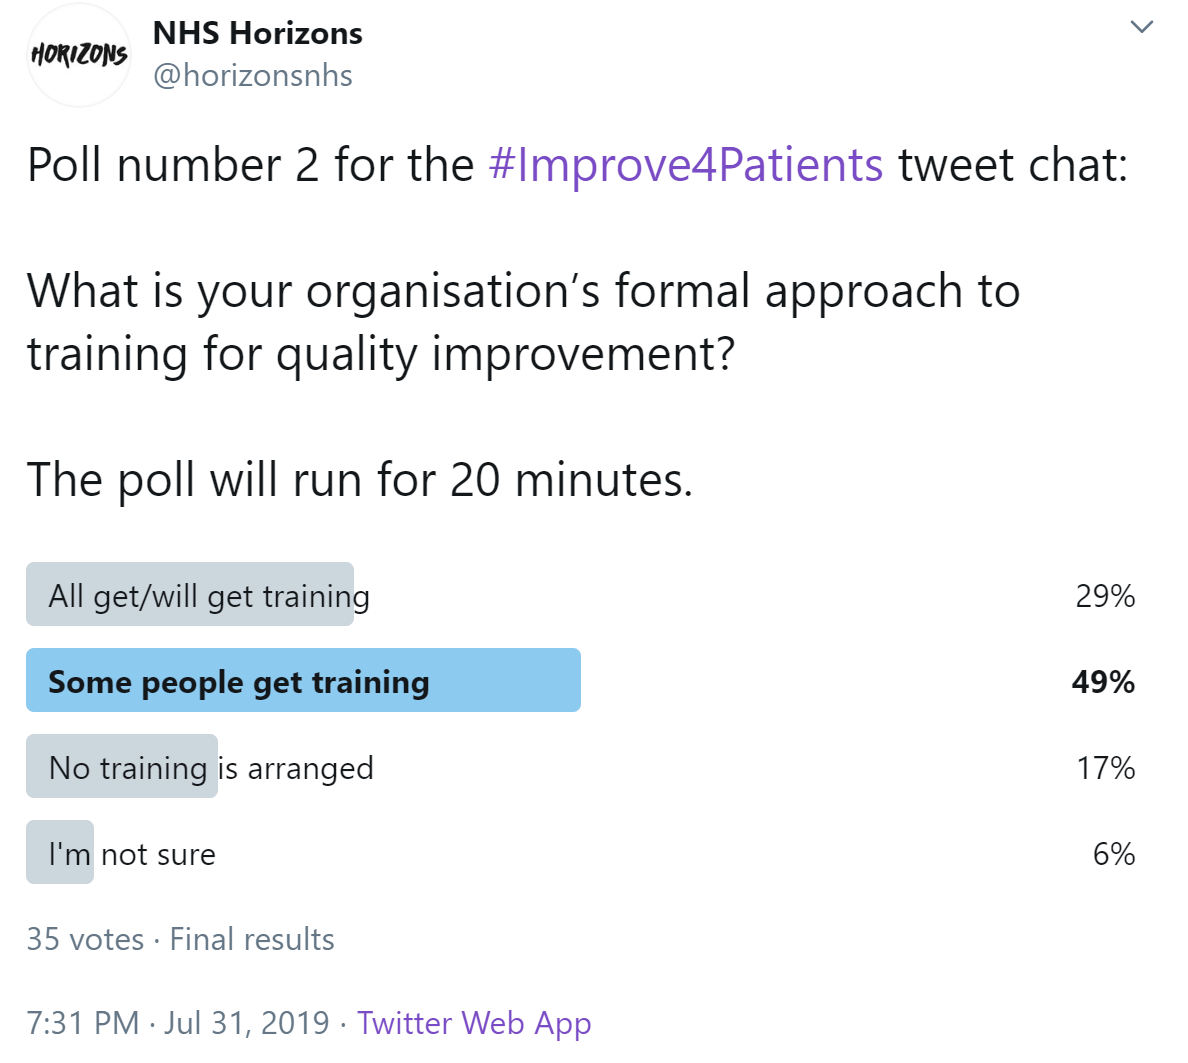Expand the tweet options chevron menu
The width and height of the screenshot is (1188, 1063).
(x=1141, y=27)
